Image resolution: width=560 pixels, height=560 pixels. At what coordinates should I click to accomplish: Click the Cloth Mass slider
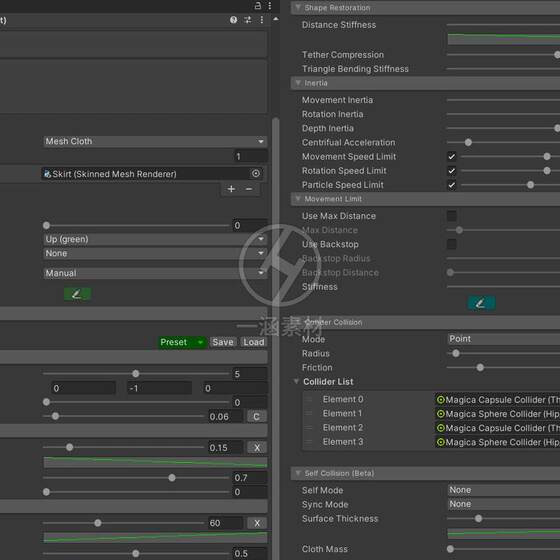click(x=503, y=549)
